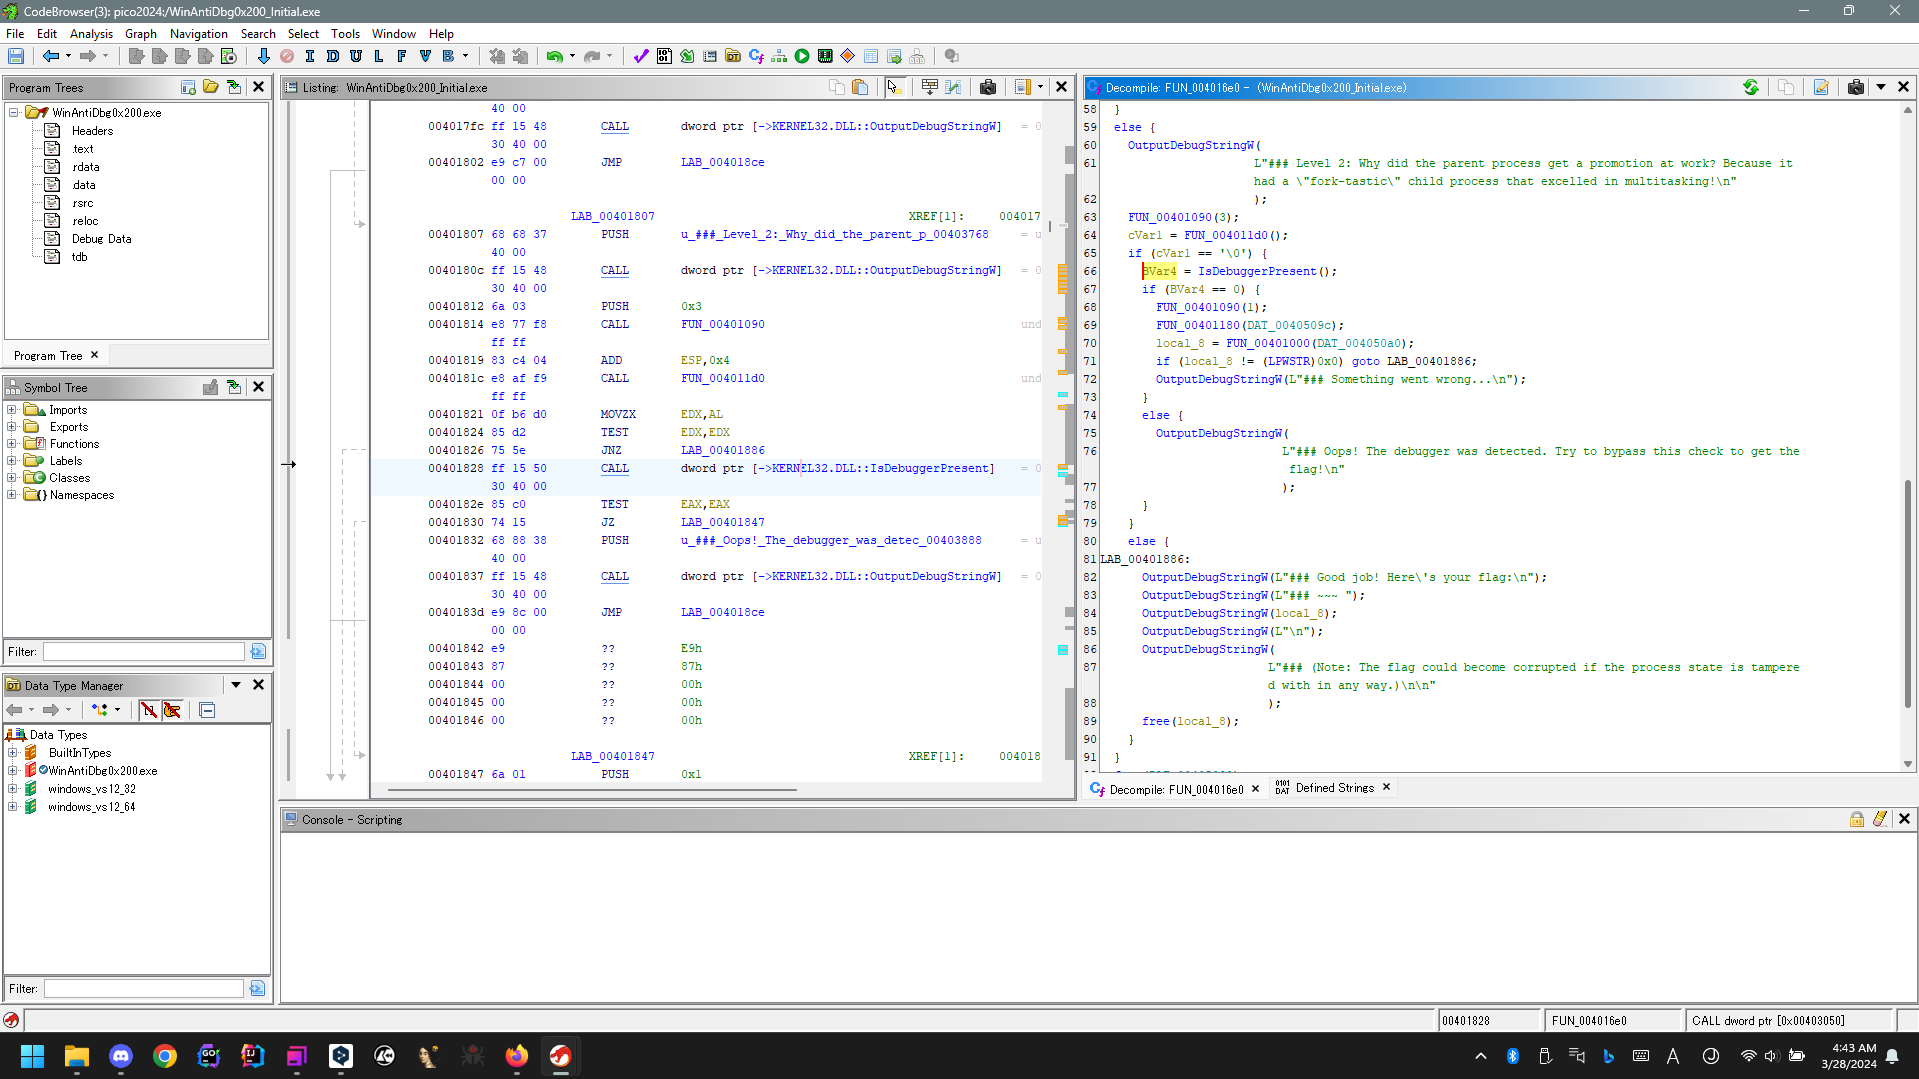Navigate to next Function with the F icon
Viewport: 1919px width, 1079px height.
point(402,56)
